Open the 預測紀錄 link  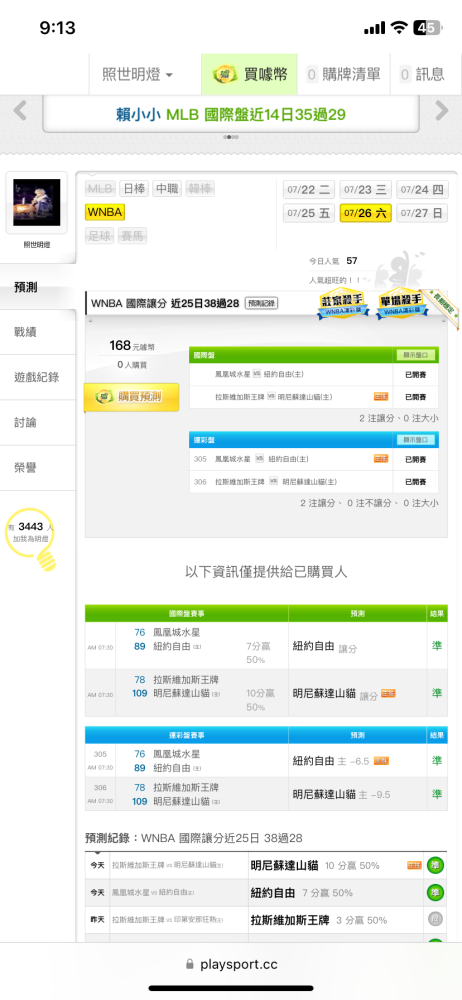click(262, 304)
